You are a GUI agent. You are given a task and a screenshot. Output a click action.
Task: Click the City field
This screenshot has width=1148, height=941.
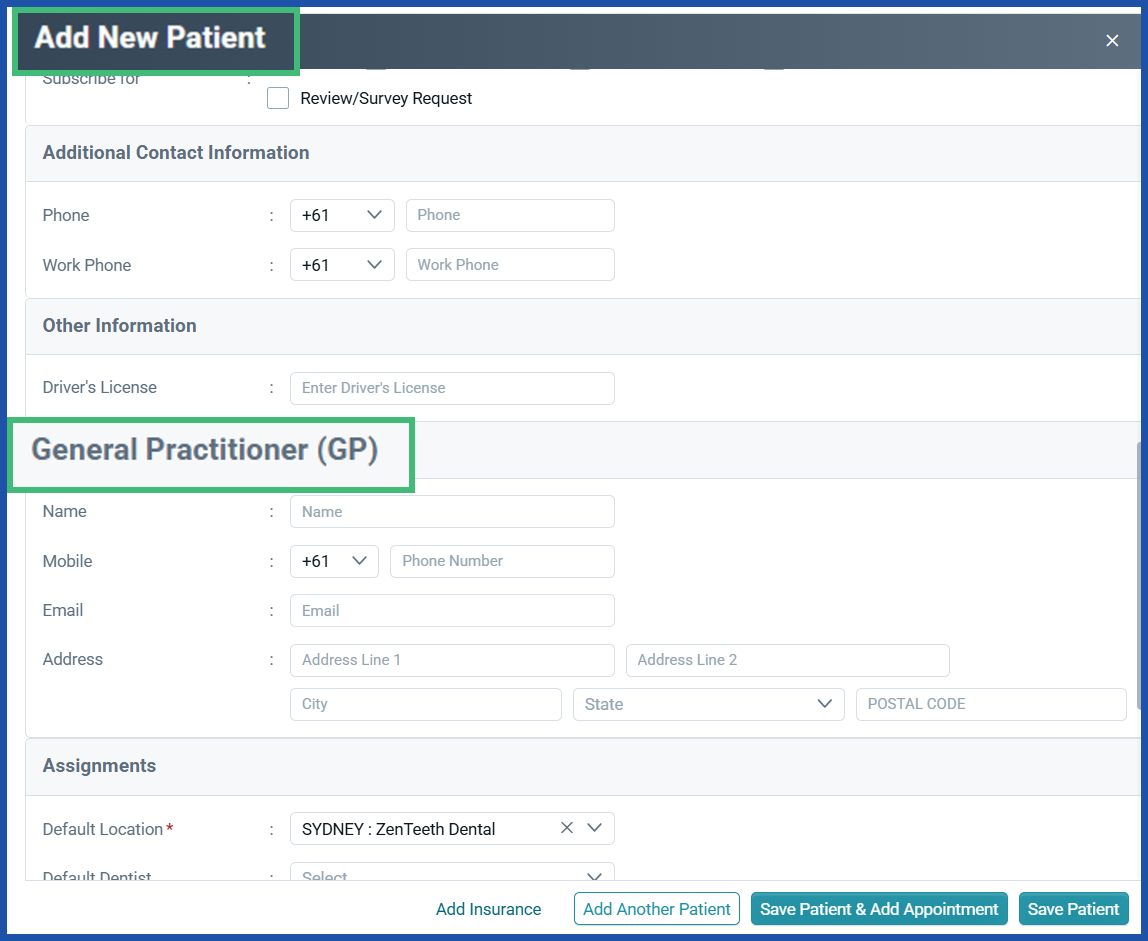[x=425, y=704]
